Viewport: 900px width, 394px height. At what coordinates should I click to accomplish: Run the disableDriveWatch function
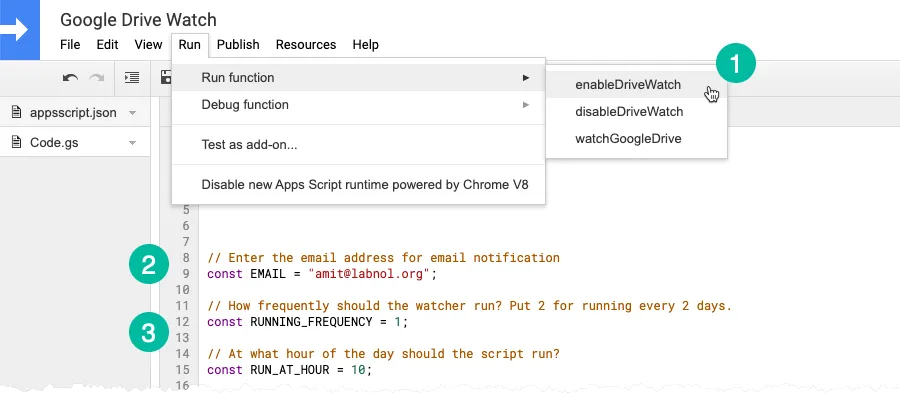pos(636,112)
